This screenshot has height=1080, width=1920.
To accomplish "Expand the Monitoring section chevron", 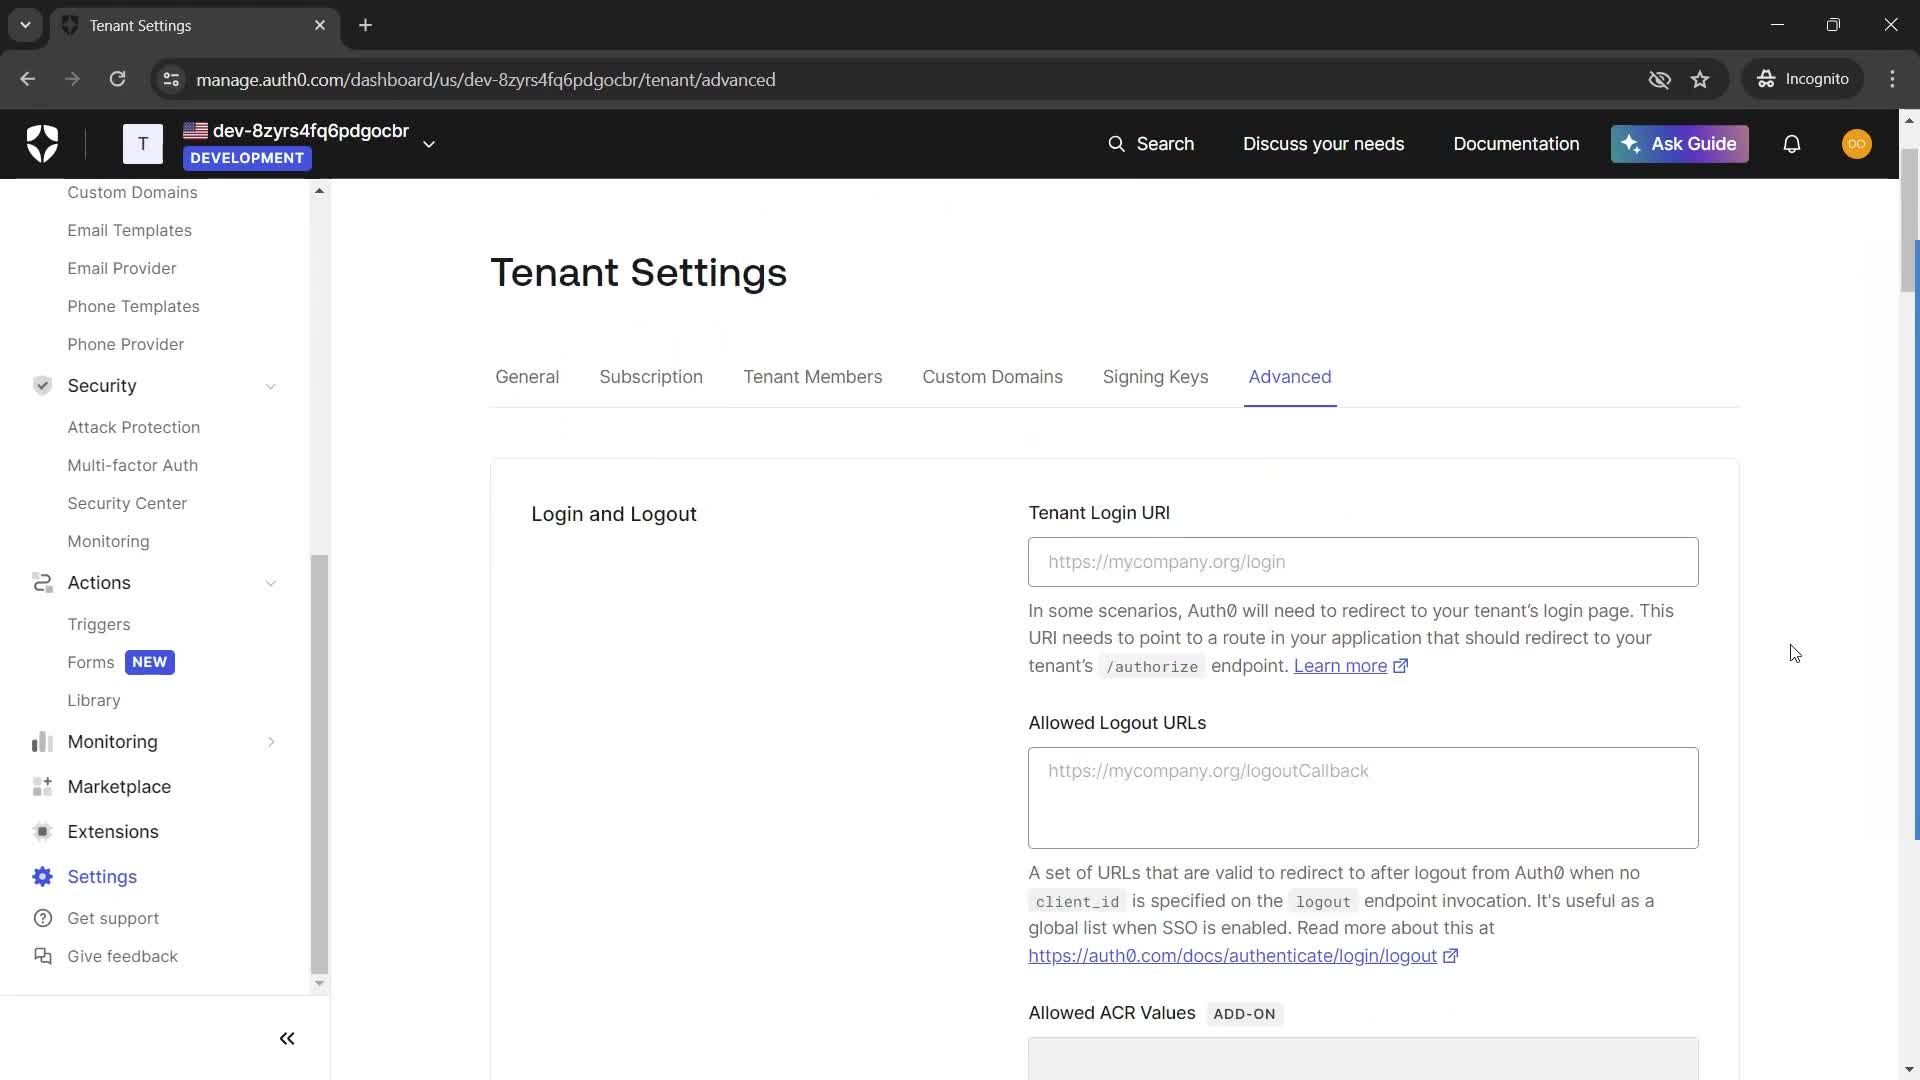I will (270, 742).
